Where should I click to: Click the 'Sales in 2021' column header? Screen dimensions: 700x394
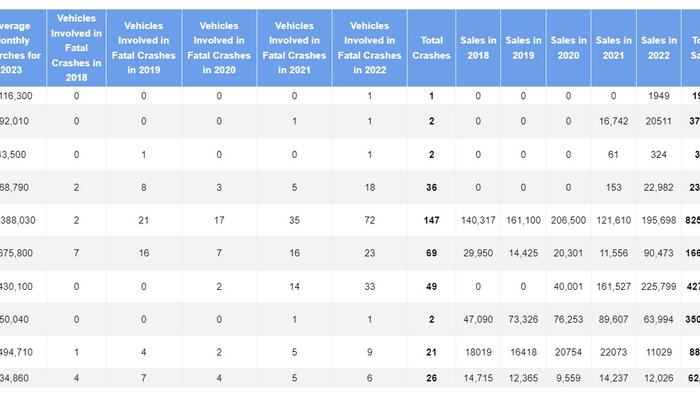[x=613, y=48]
